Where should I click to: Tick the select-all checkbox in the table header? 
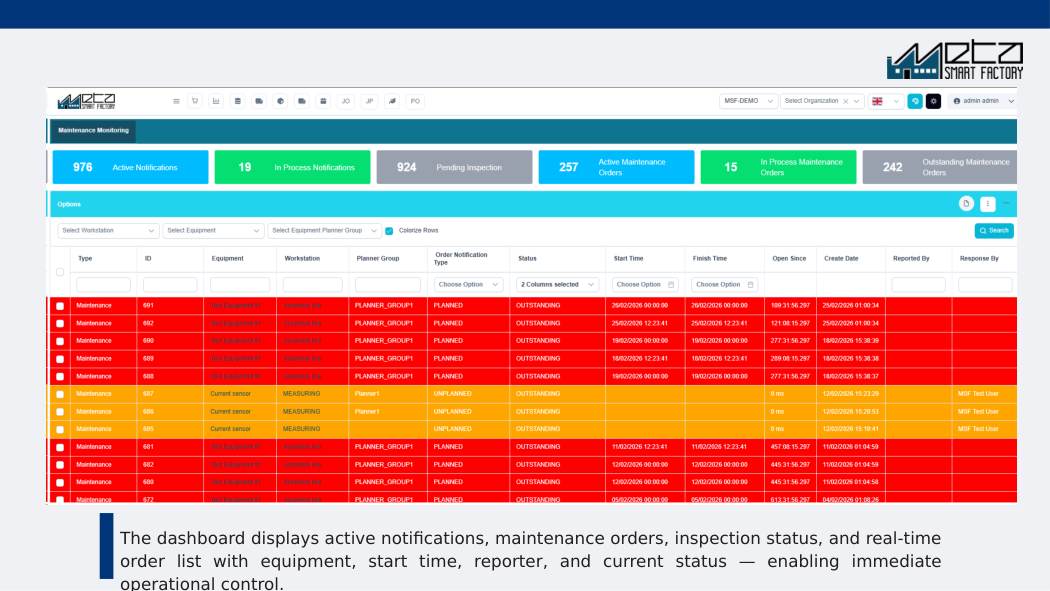pyautogui.click(x=60, y=272)
